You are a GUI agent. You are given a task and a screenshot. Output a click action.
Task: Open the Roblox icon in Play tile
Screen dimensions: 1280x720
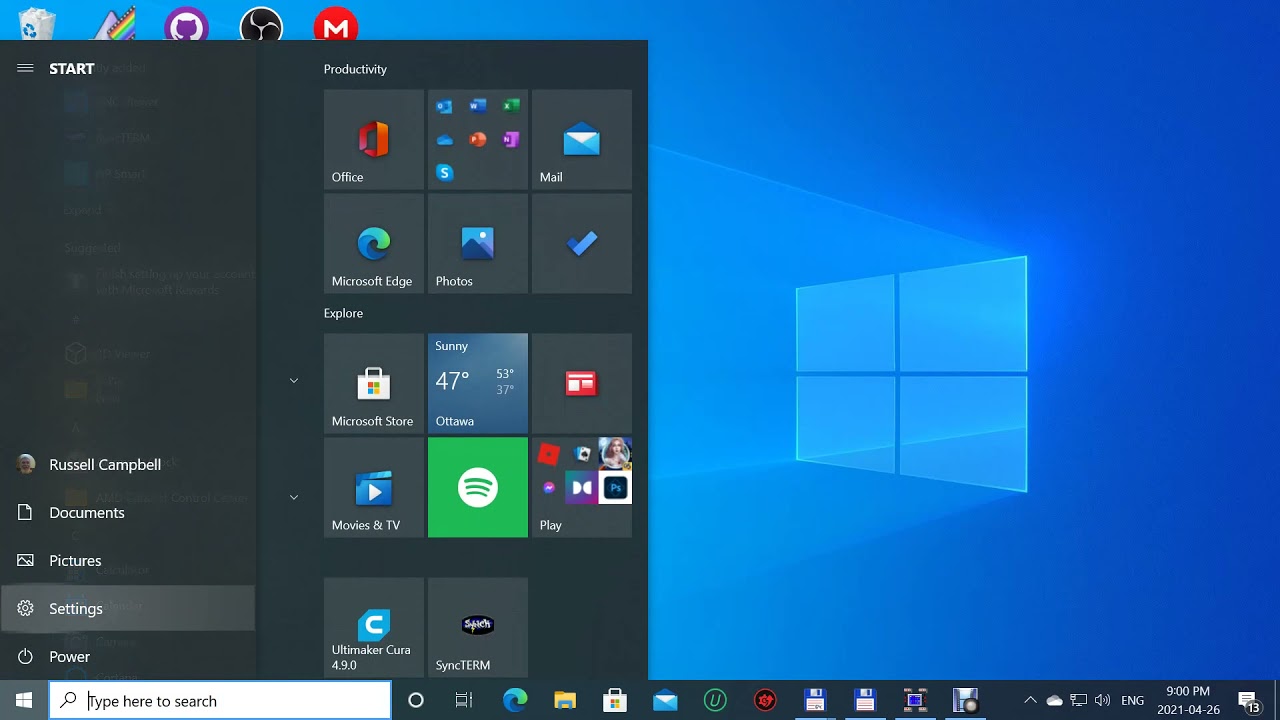(549, 454)
